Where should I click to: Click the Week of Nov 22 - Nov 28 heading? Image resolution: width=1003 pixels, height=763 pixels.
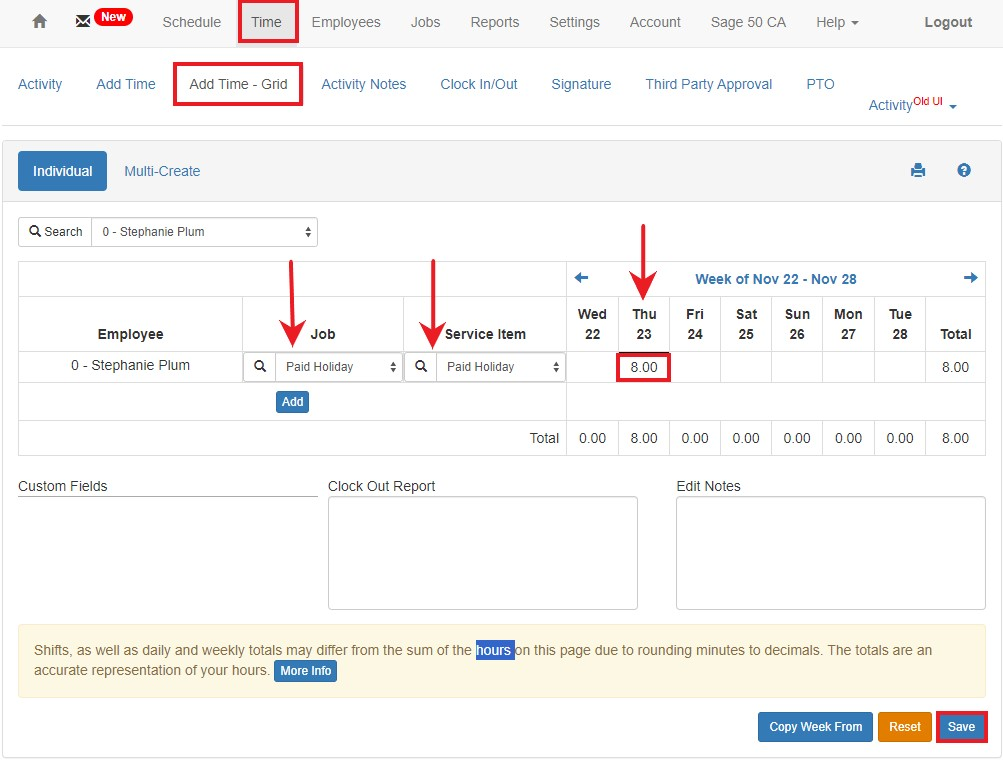click(775, 279)
